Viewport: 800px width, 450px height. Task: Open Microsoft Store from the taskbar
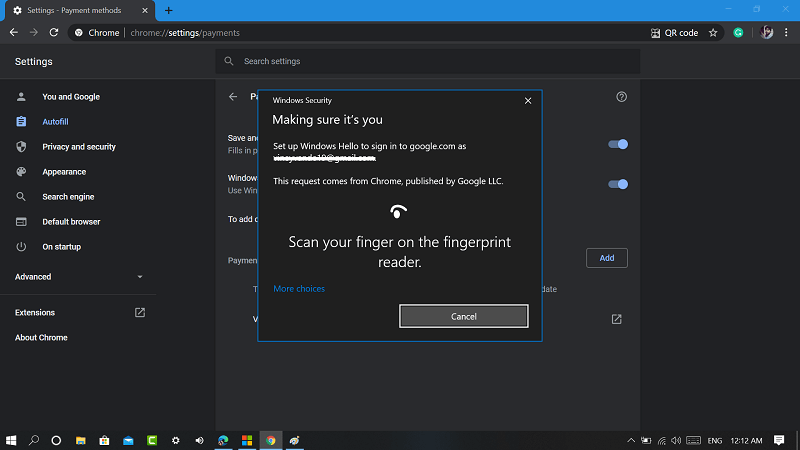click(104, 440)
